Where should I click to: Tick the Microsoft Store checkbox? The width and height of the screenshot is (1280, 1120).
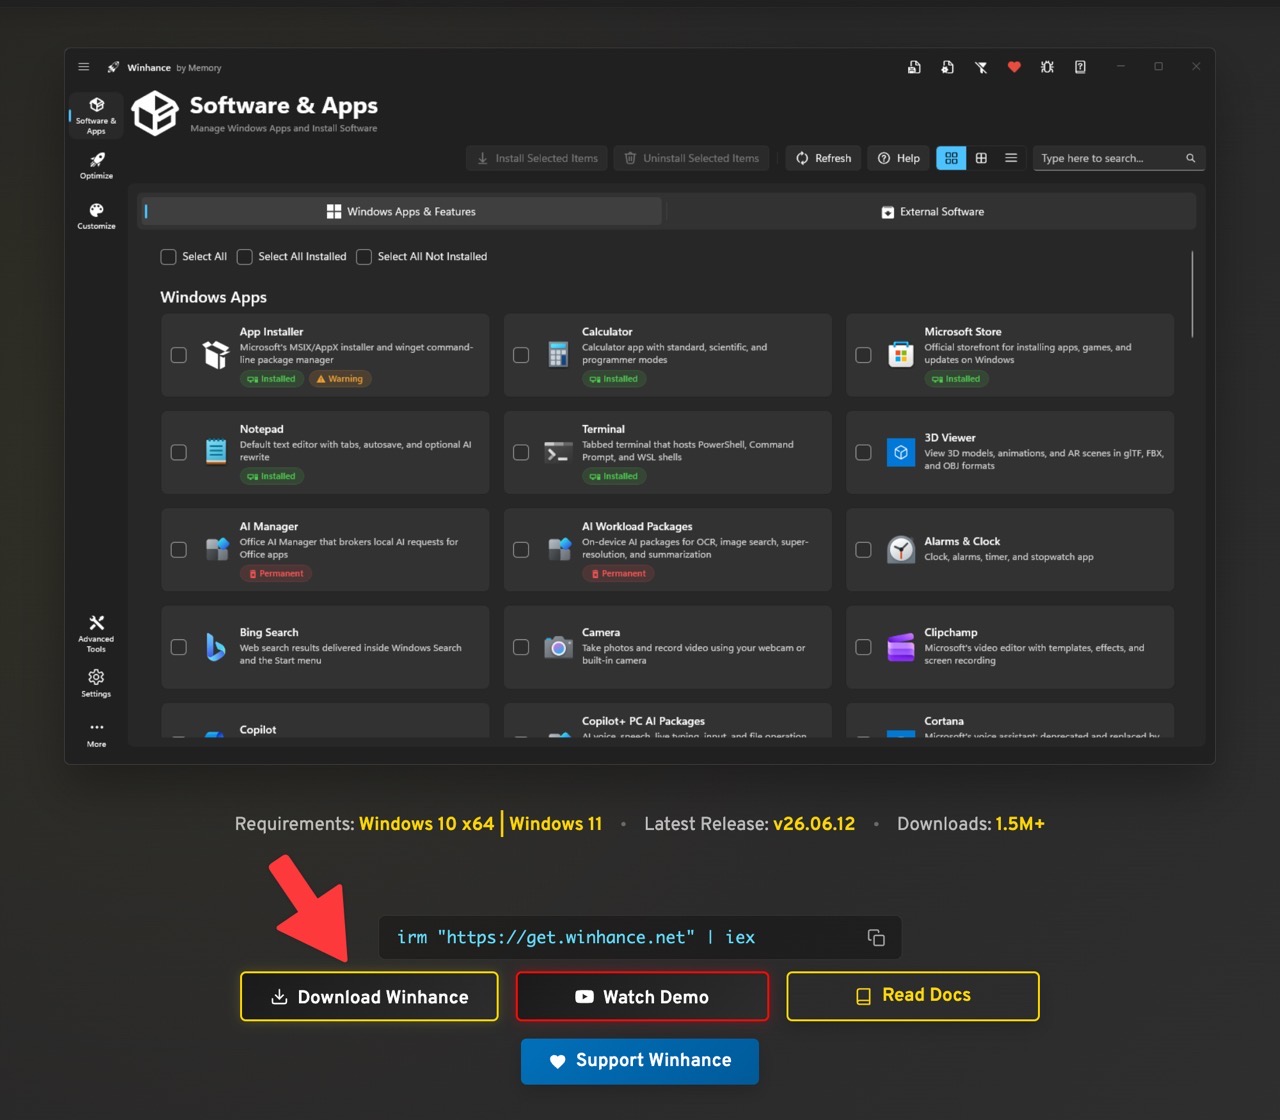click(863, 355)
